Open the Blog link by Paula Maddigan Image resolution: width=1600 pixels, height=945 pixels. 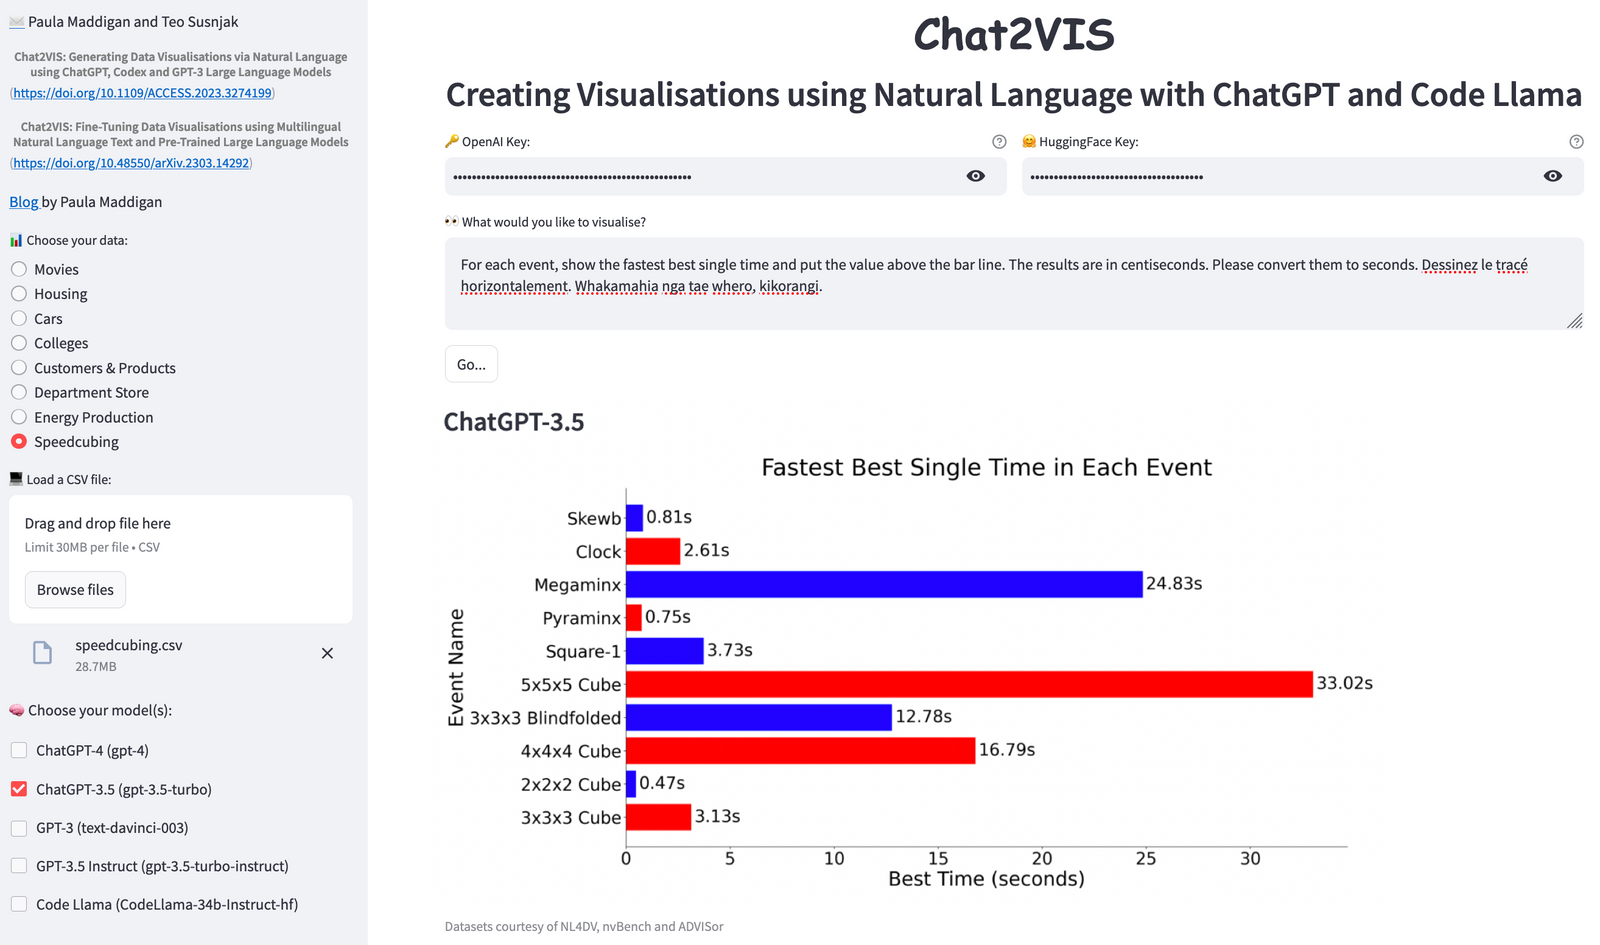[x=24, y=202]
